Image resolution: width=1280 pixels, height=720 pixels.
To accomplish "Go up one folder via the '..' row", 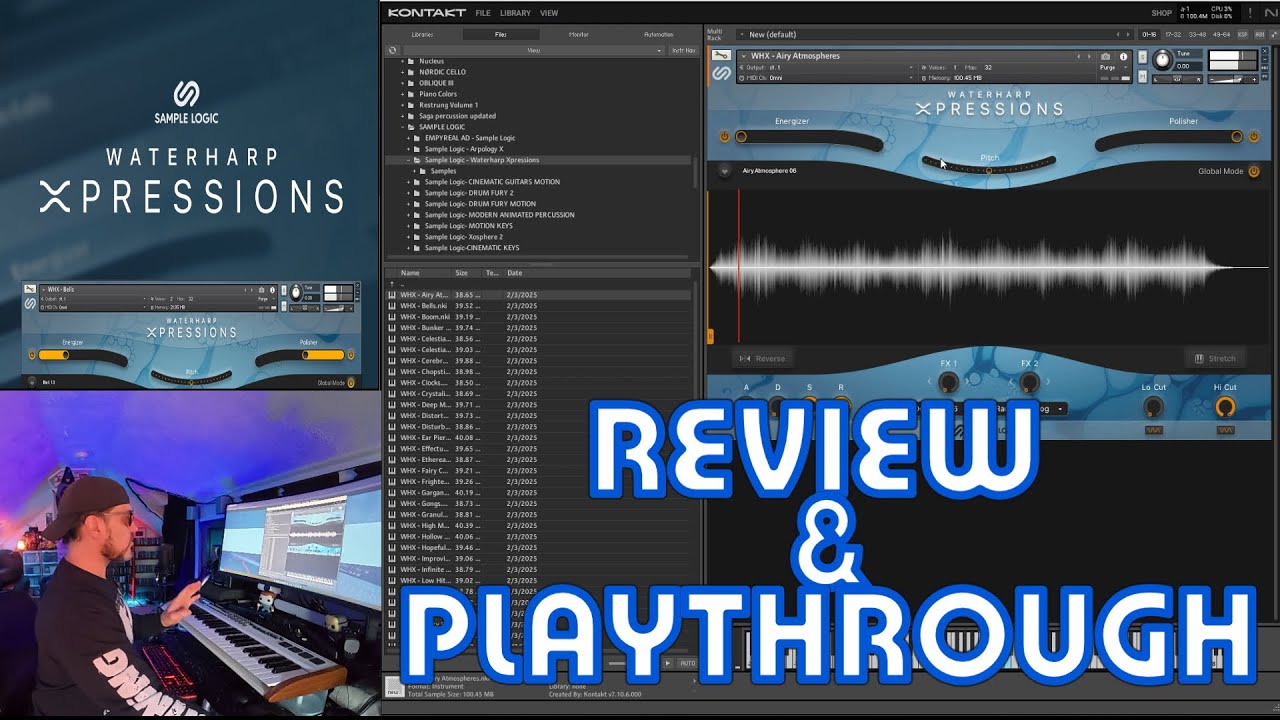I will pos(538,284).
